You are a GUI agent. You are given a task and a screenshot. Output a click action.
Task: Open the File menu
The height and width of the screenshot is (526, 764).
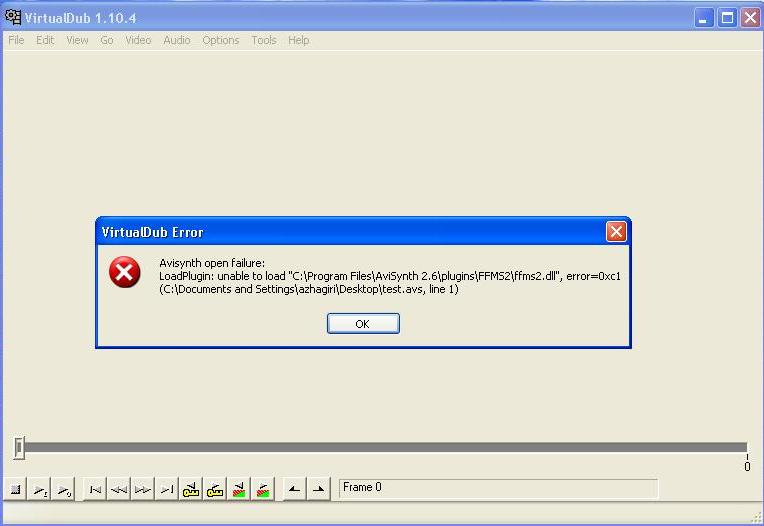[x=16, y=40]
